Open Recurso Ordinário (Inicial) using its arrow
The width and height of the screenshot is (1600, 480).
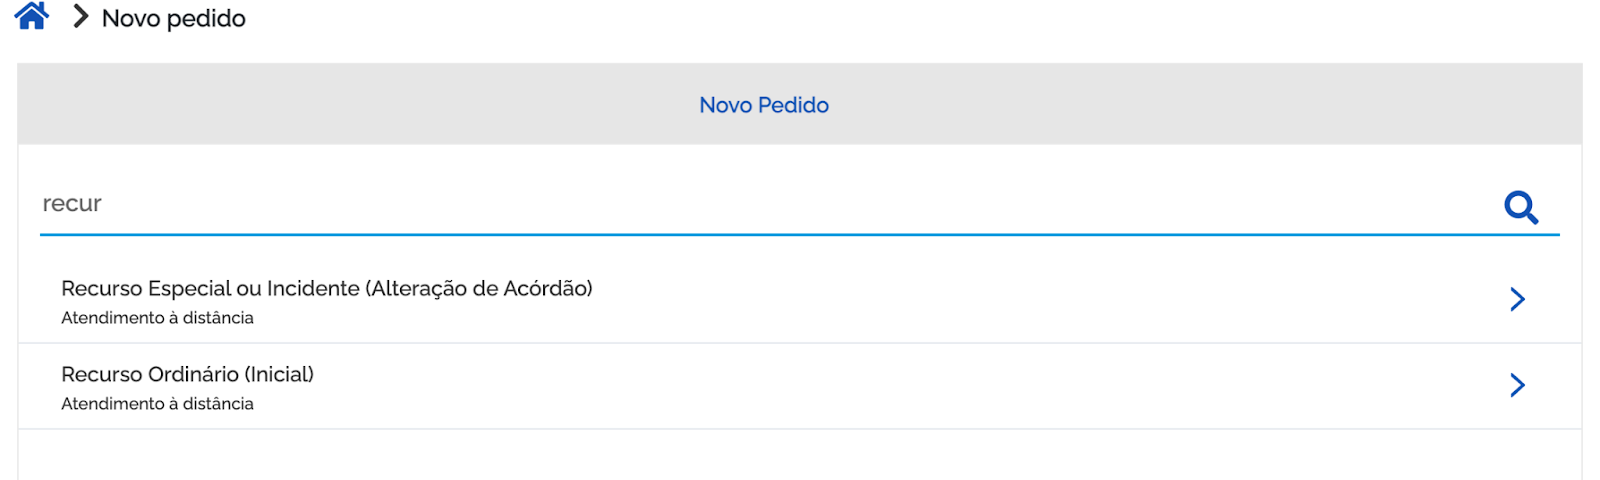[1517, 385]
